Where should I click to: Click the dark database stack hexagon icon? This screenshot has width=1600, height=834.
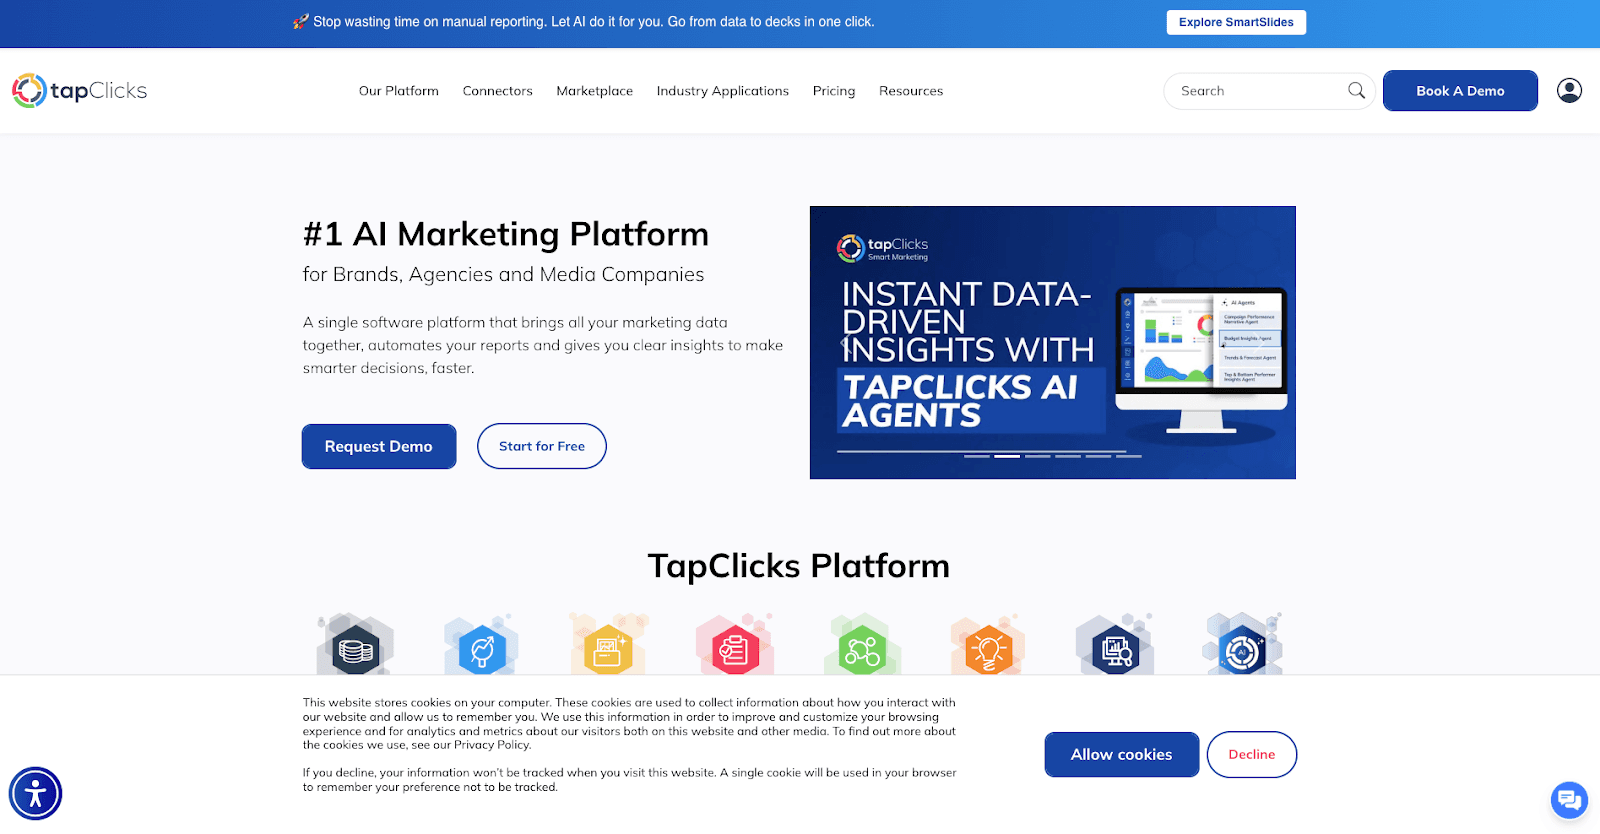coord(355,648)
